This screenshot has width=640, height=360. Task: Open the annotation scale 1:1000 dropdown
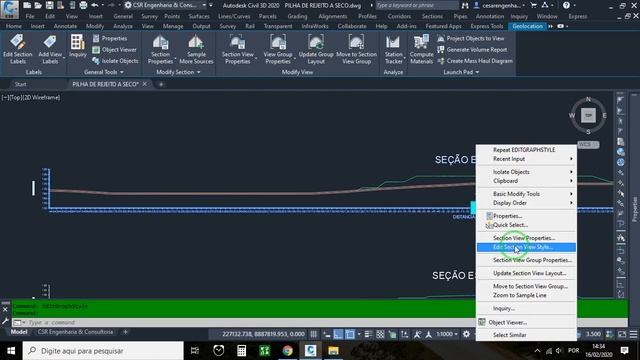pyautogui.click(x=447, y=334)
